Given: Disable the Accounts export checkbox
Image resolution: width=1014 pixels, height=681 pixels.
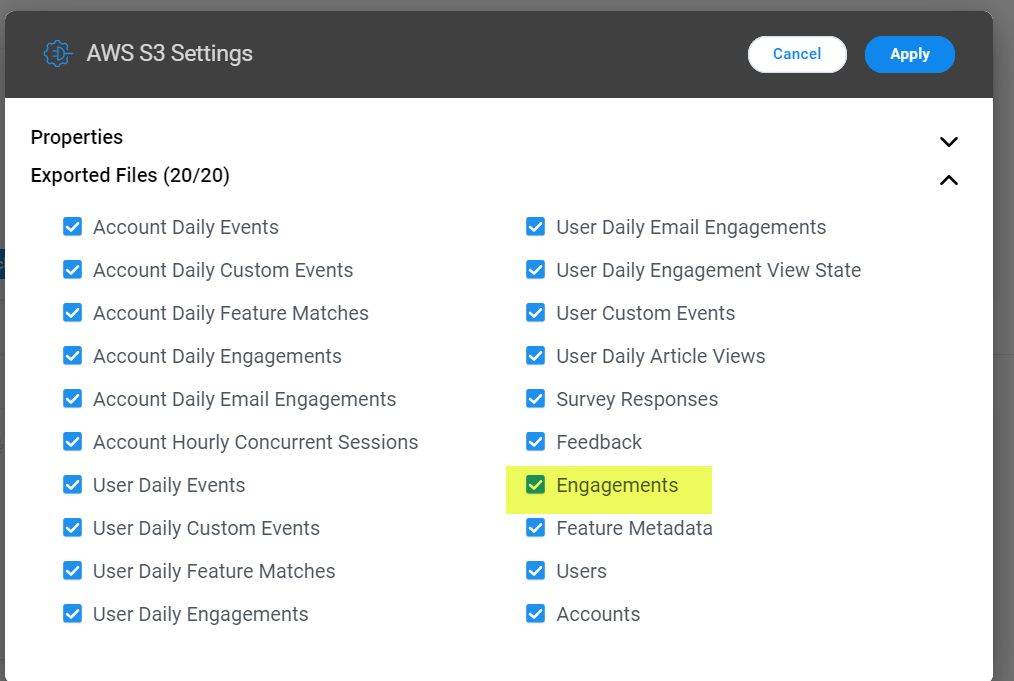Looking at the screenshot, I should click(x=535, y=613).
